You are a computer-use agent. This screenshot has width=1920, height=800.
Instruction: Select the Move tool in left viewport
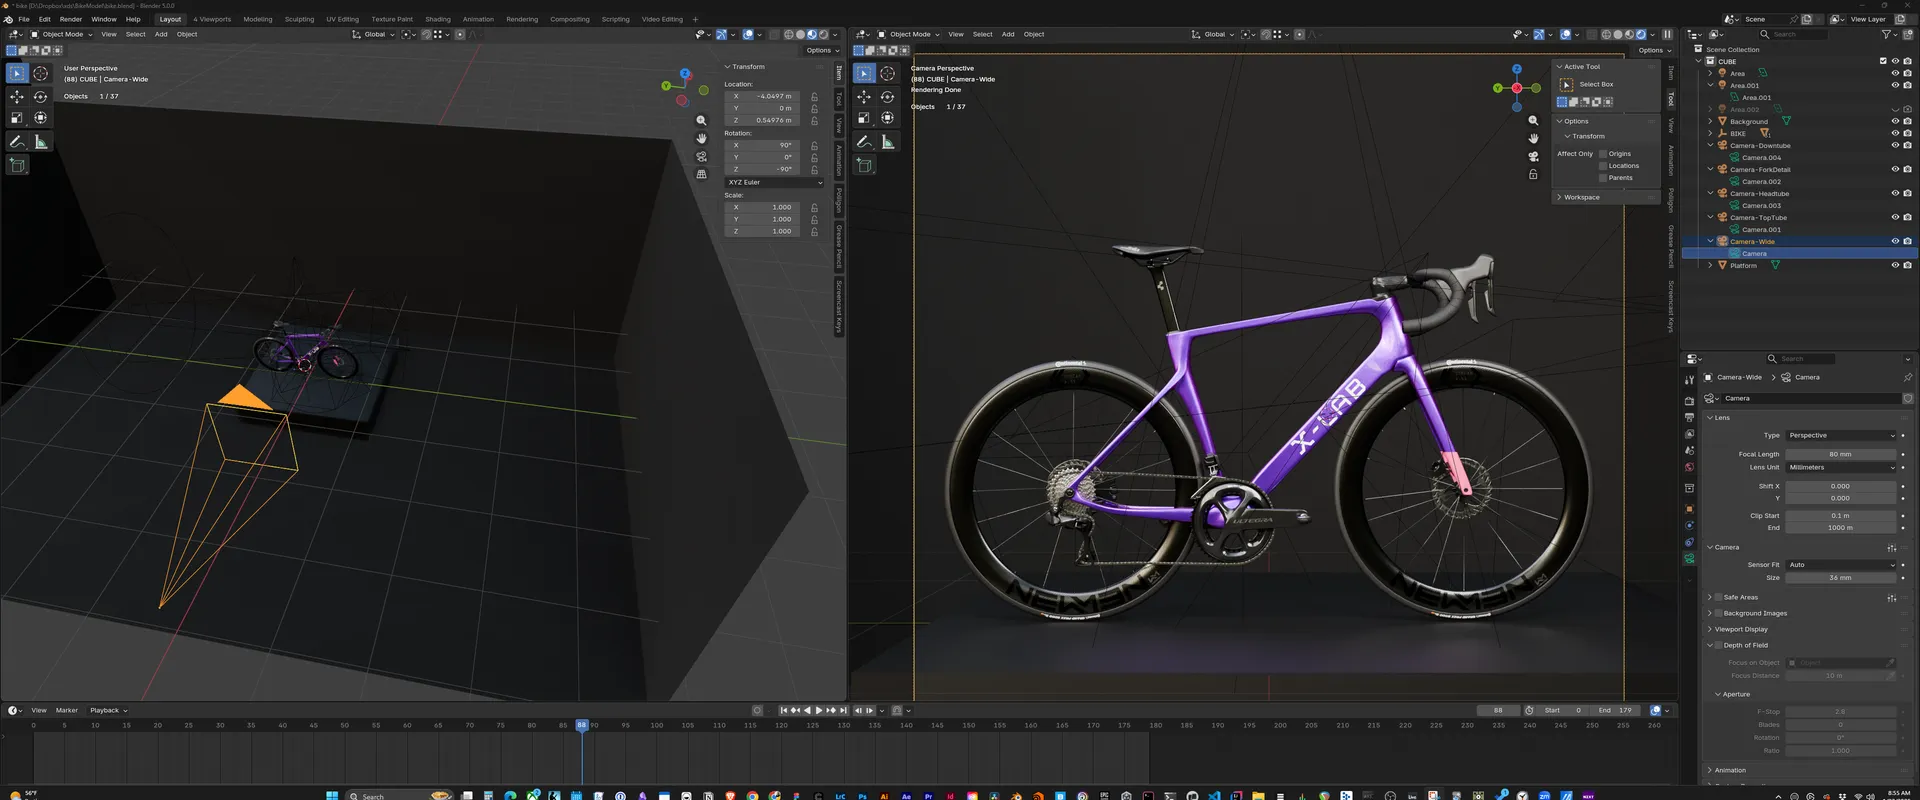tap(17, 97)
